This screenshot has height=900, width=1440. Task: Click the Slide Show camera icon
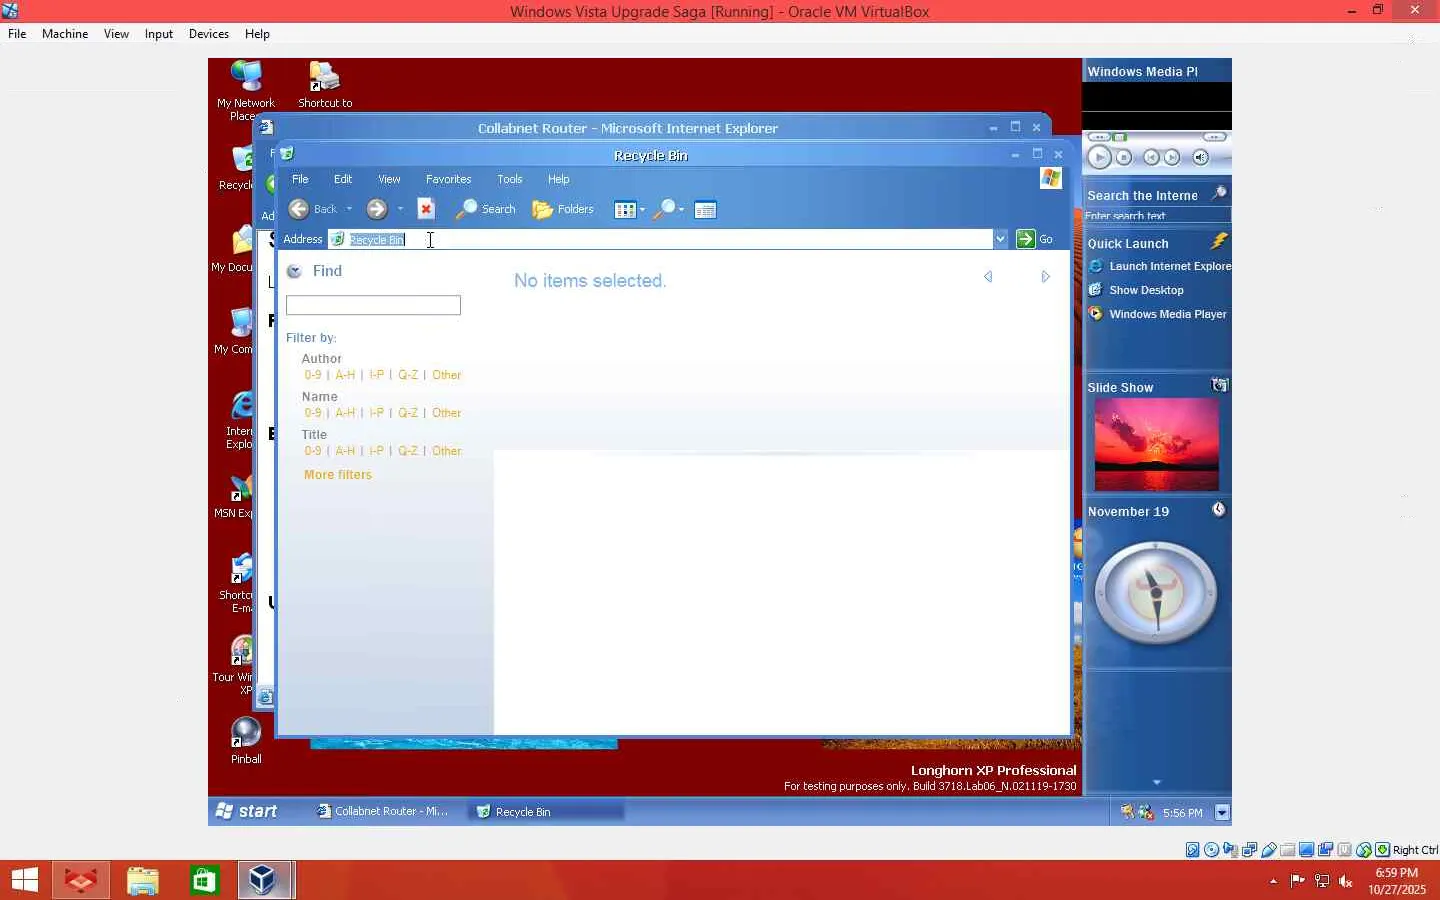click(x=1219, y=386)
